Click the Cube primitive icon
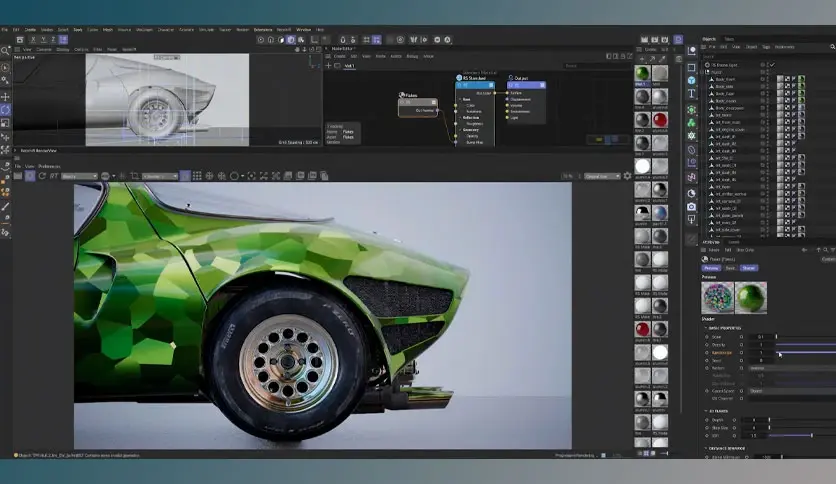 click(691, 68)
